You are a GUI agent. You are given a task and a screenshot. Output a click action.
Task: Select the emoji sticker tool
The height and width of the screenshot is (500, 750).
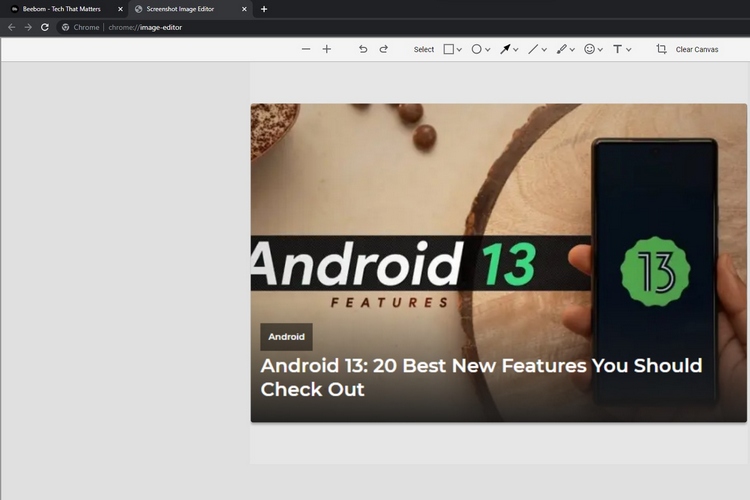coord(589,49)
